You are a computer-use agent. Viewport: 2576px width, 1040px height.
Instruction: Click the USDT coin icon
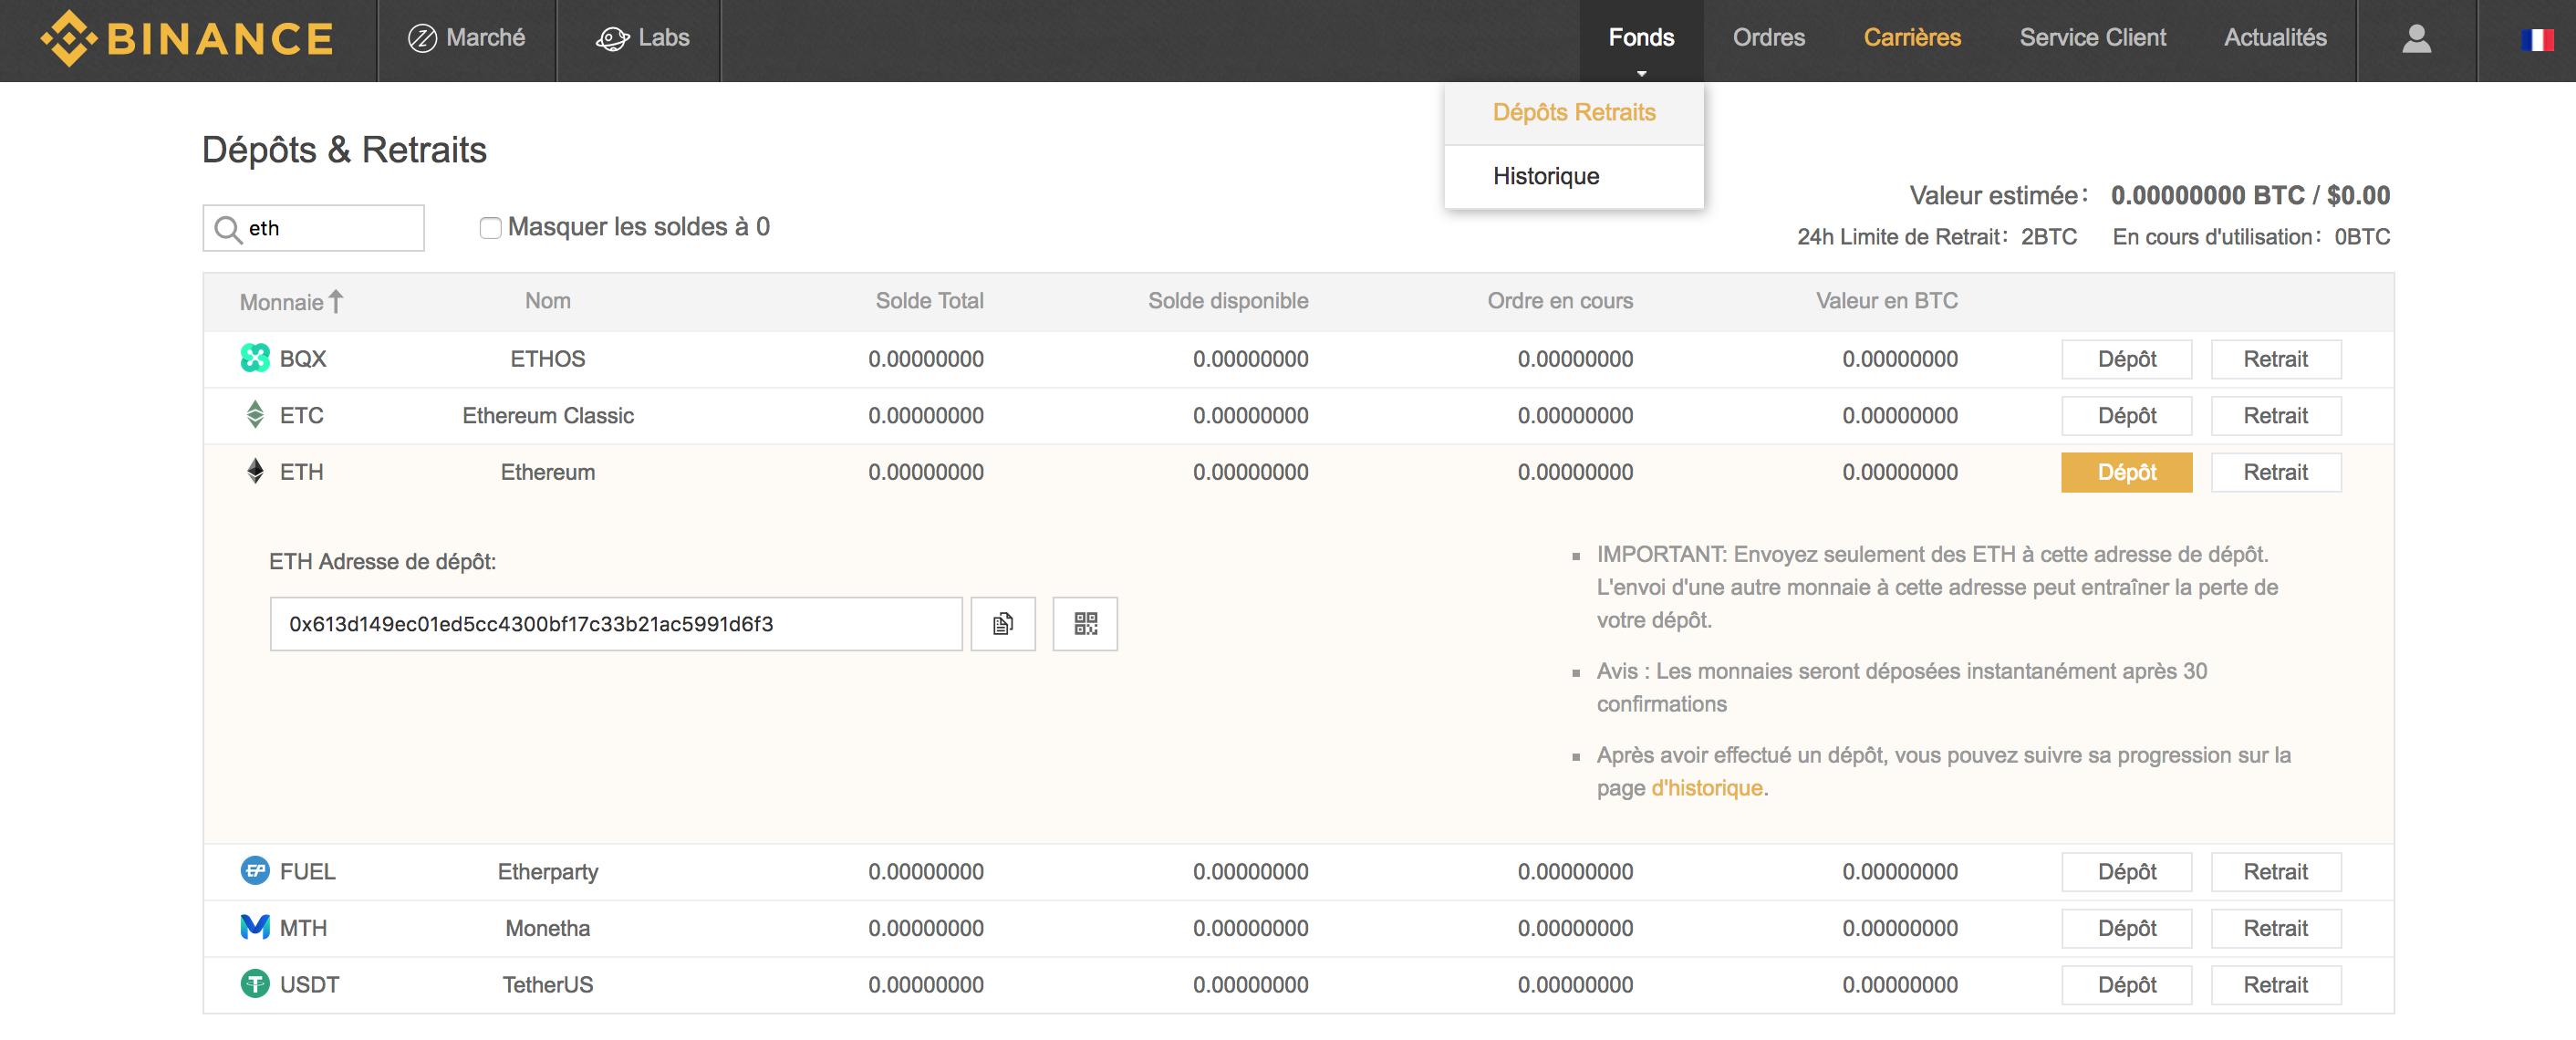pyautogui.click(x=255, y=984)
